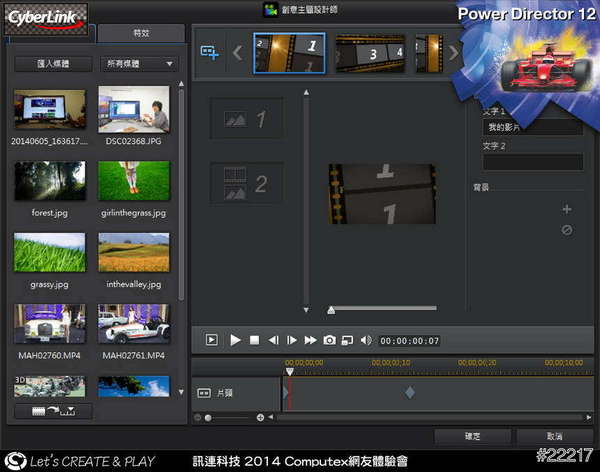
Task: Click the 匯入媒體 import media button
Action: 53,64
